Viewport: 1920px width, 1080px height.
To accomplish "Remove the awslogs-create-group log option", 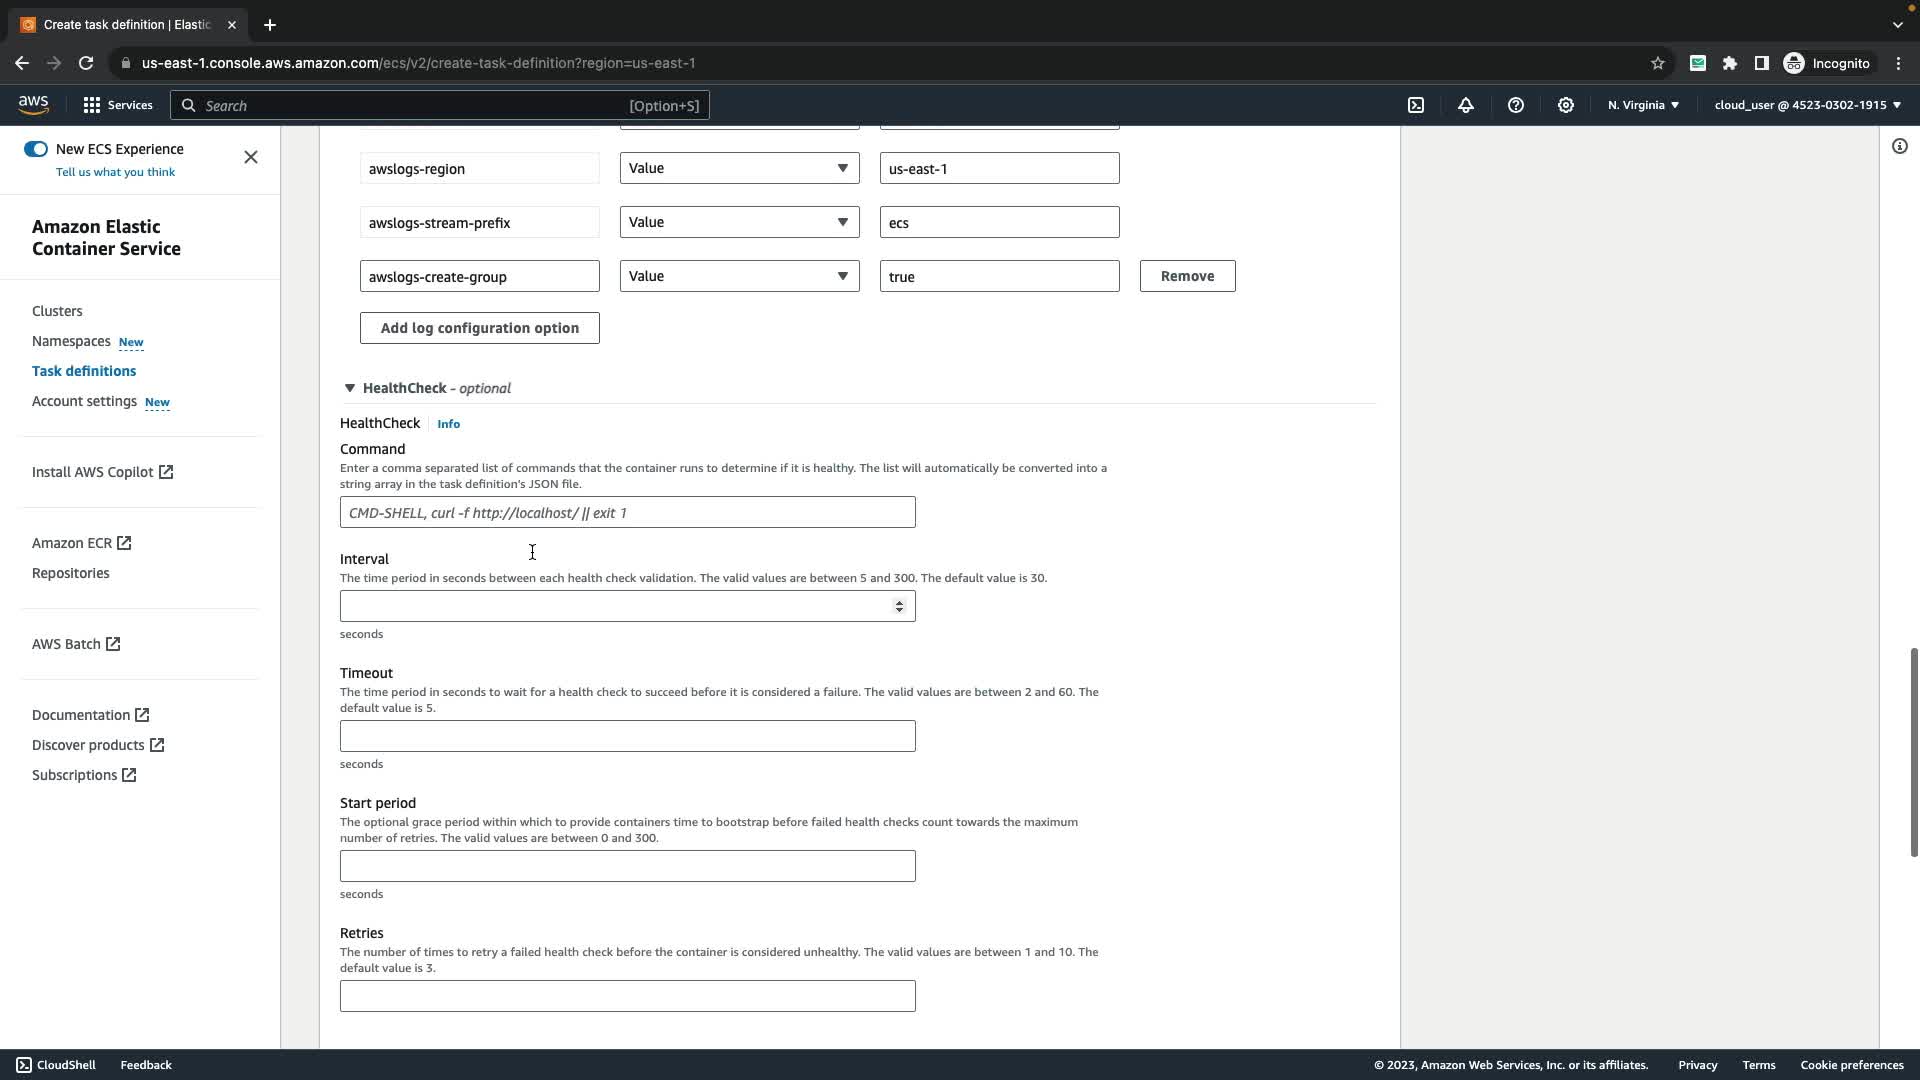I will 1187,276.
